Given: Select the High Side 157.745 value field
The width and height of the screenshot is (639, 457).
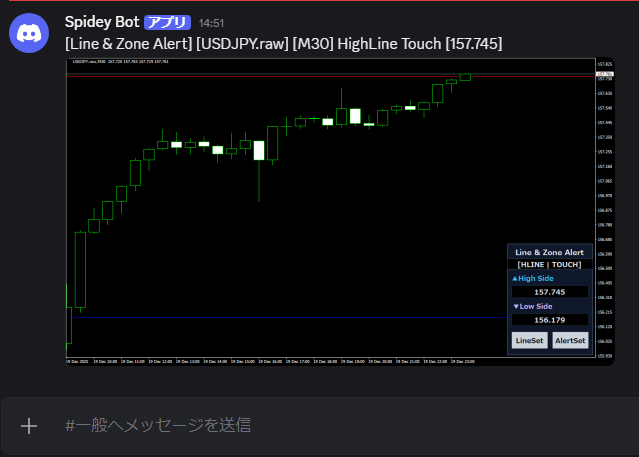Looking at the screenshot, I should pos(550,292).
